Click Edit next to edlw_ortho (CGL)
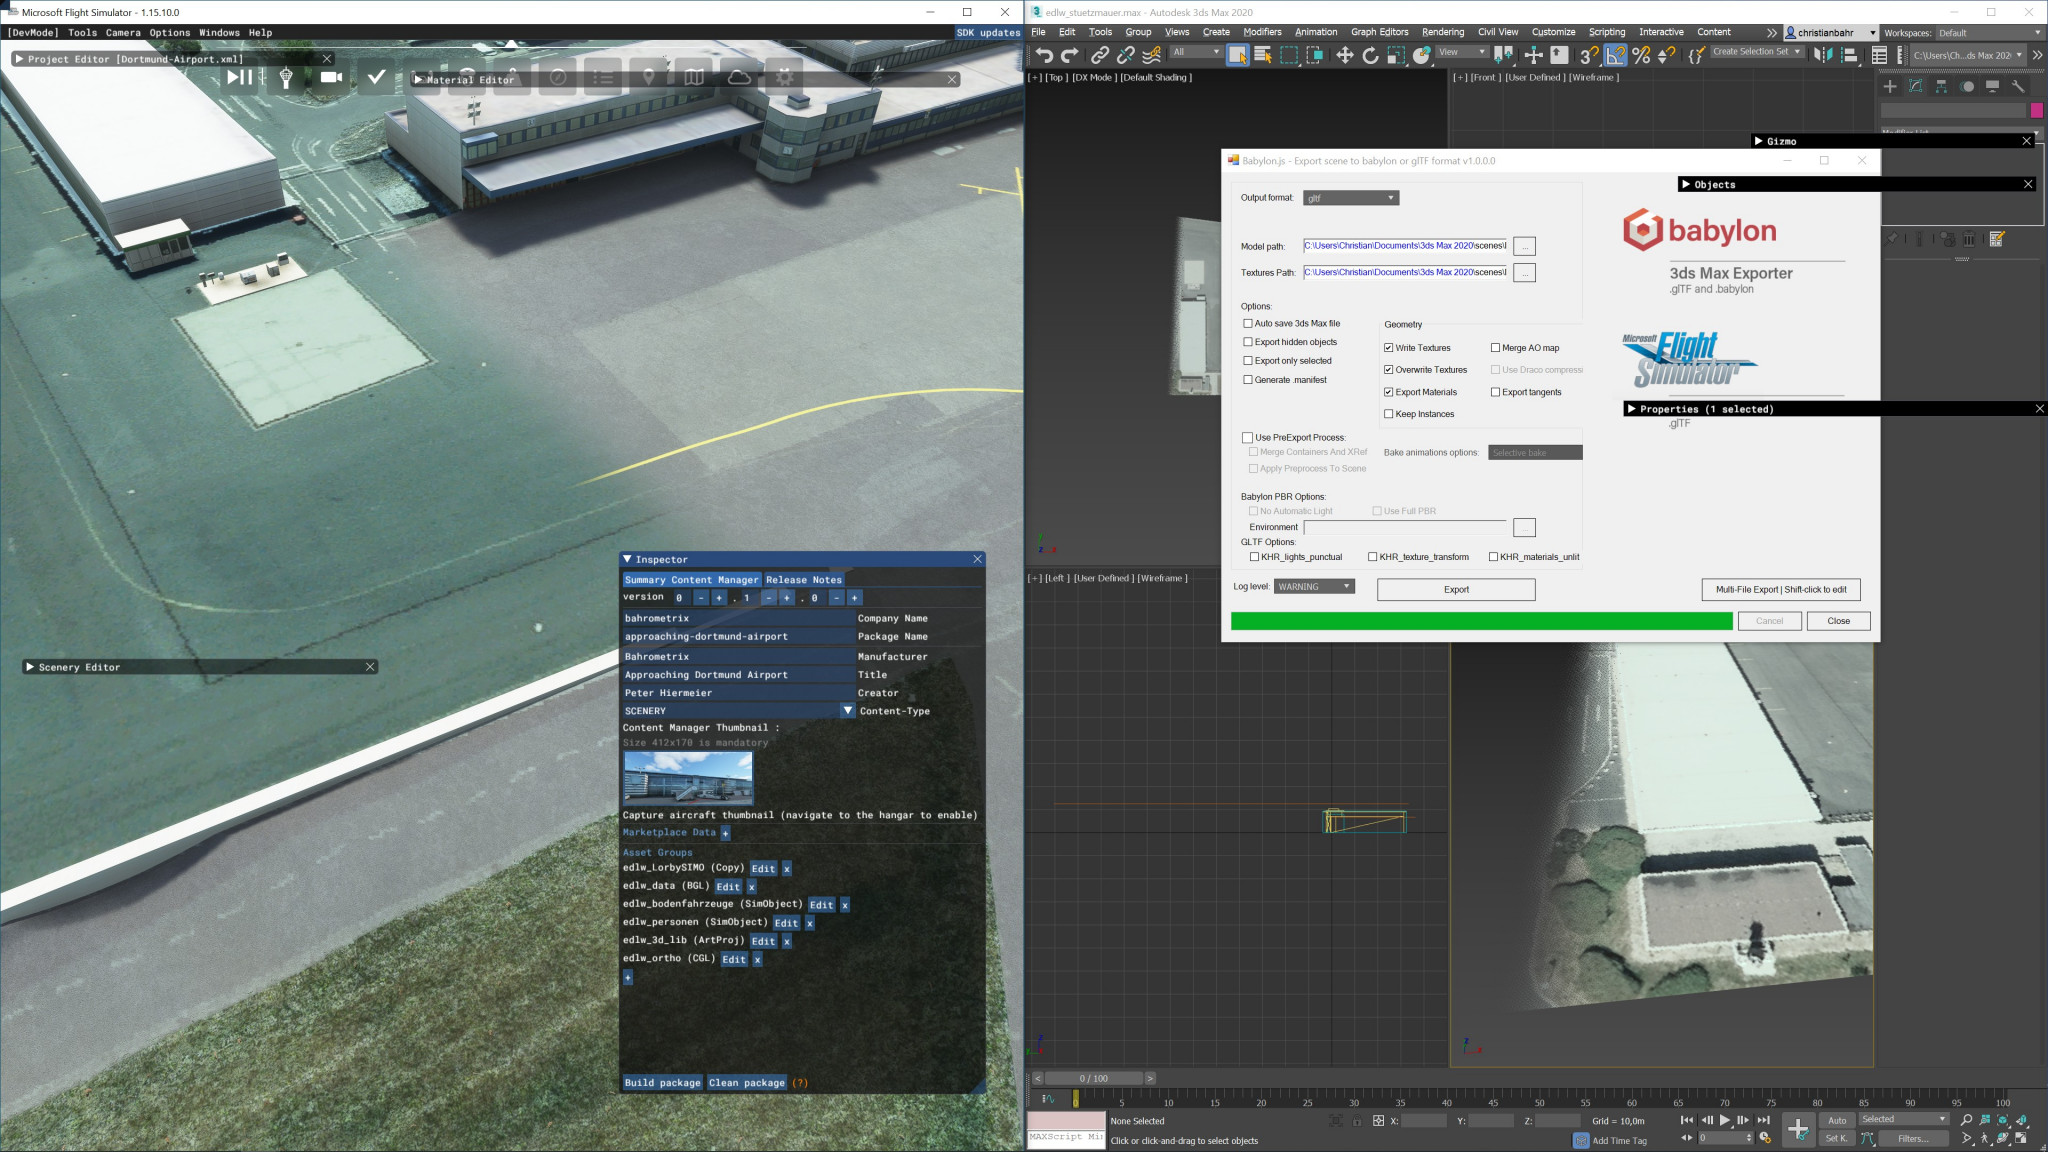The width and height of the screenshot is (2048, 1152). pos(734,959)
